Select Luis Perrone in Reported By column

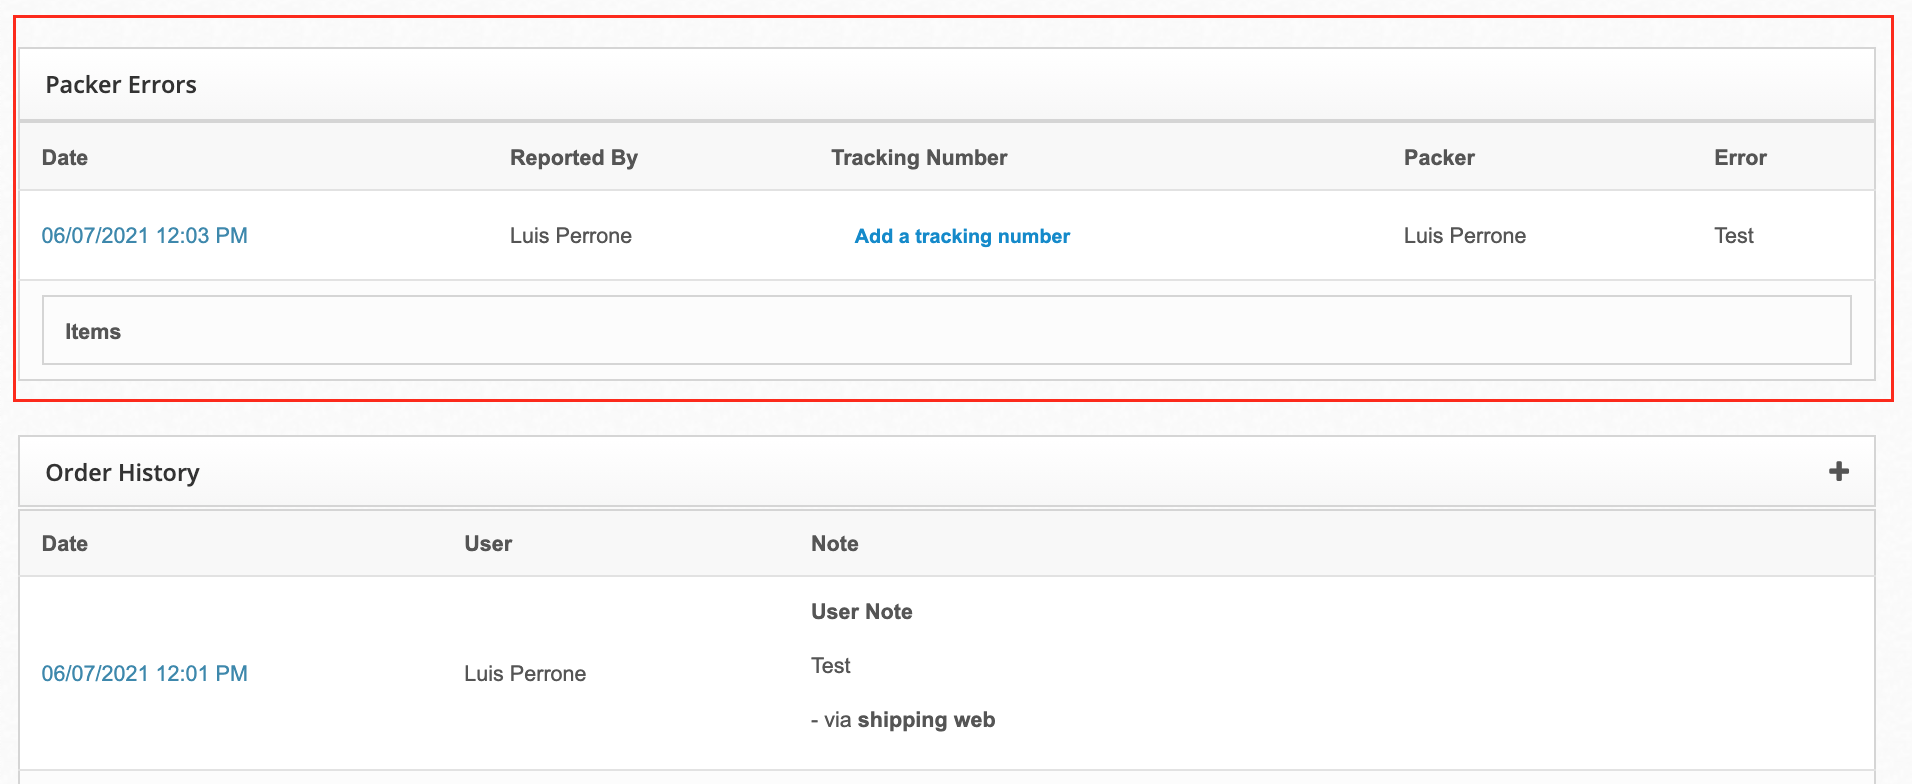click(571, 236)
